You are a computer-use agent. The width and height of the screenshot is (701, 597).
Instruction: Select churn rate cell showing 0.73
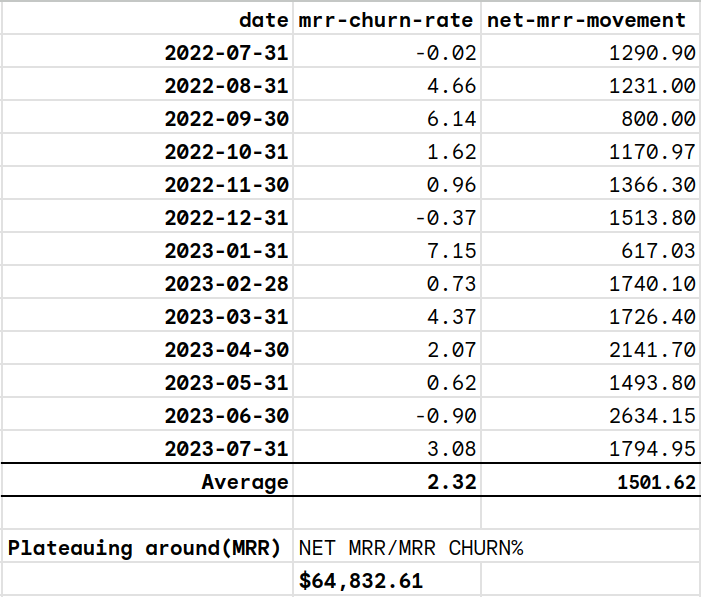tap(387, 283)
